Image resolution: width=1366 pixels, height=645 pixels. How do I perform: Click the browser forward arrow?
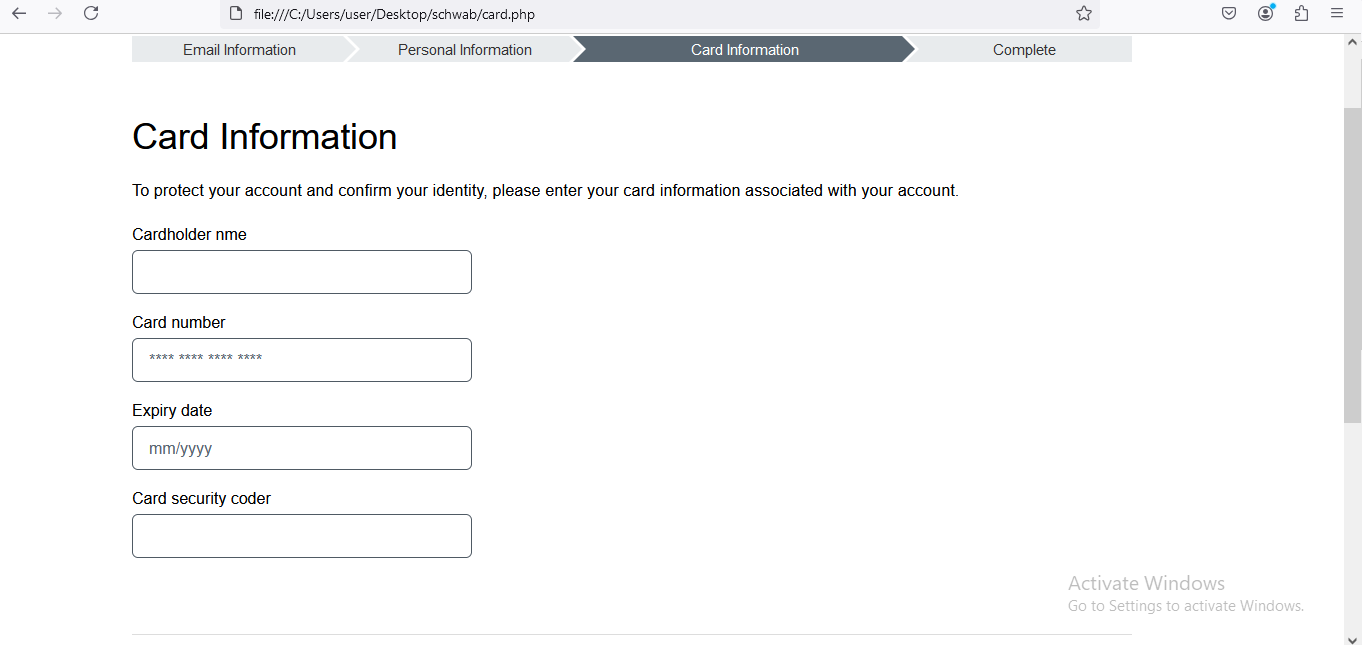pyautogui.click(x=55, y=13)
